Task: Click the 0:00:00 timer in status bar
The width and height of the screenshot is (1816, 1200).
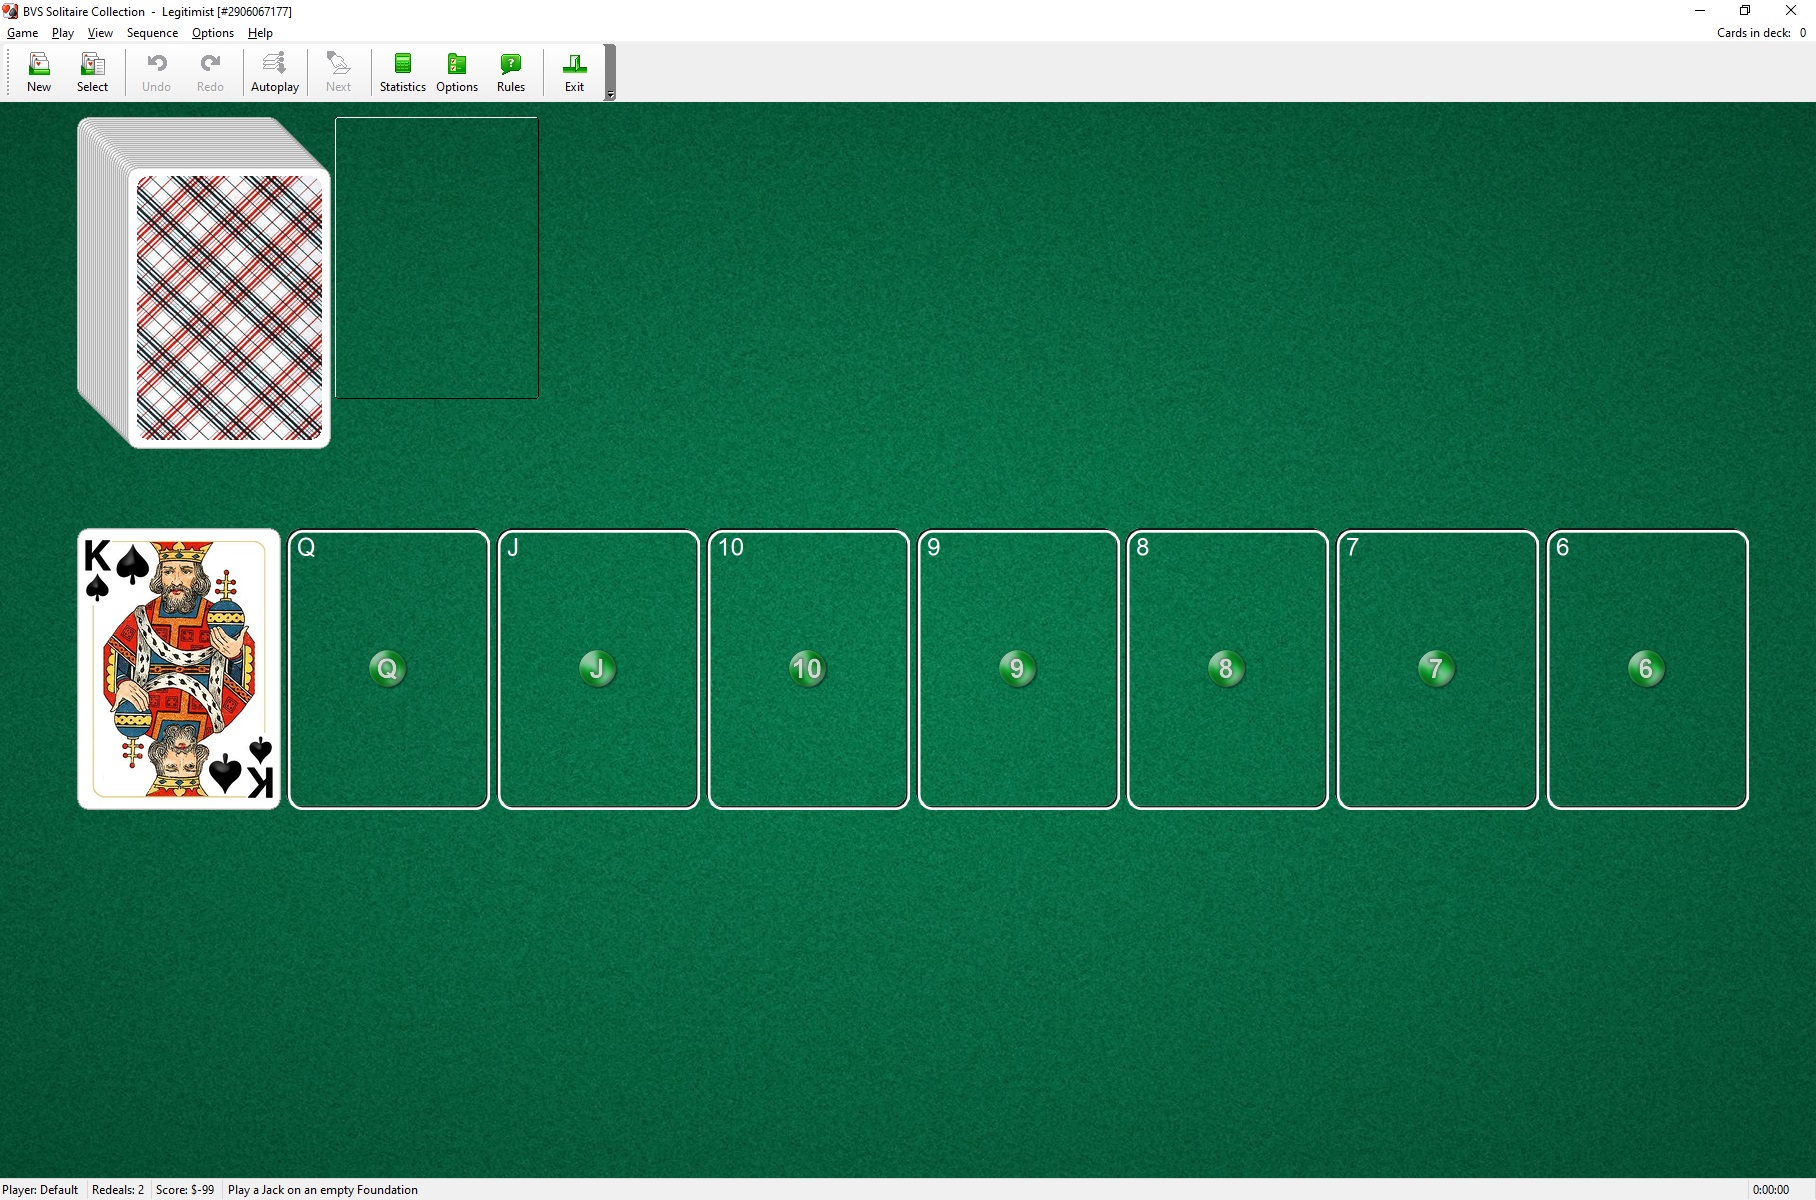Action: [1771, 1190]
